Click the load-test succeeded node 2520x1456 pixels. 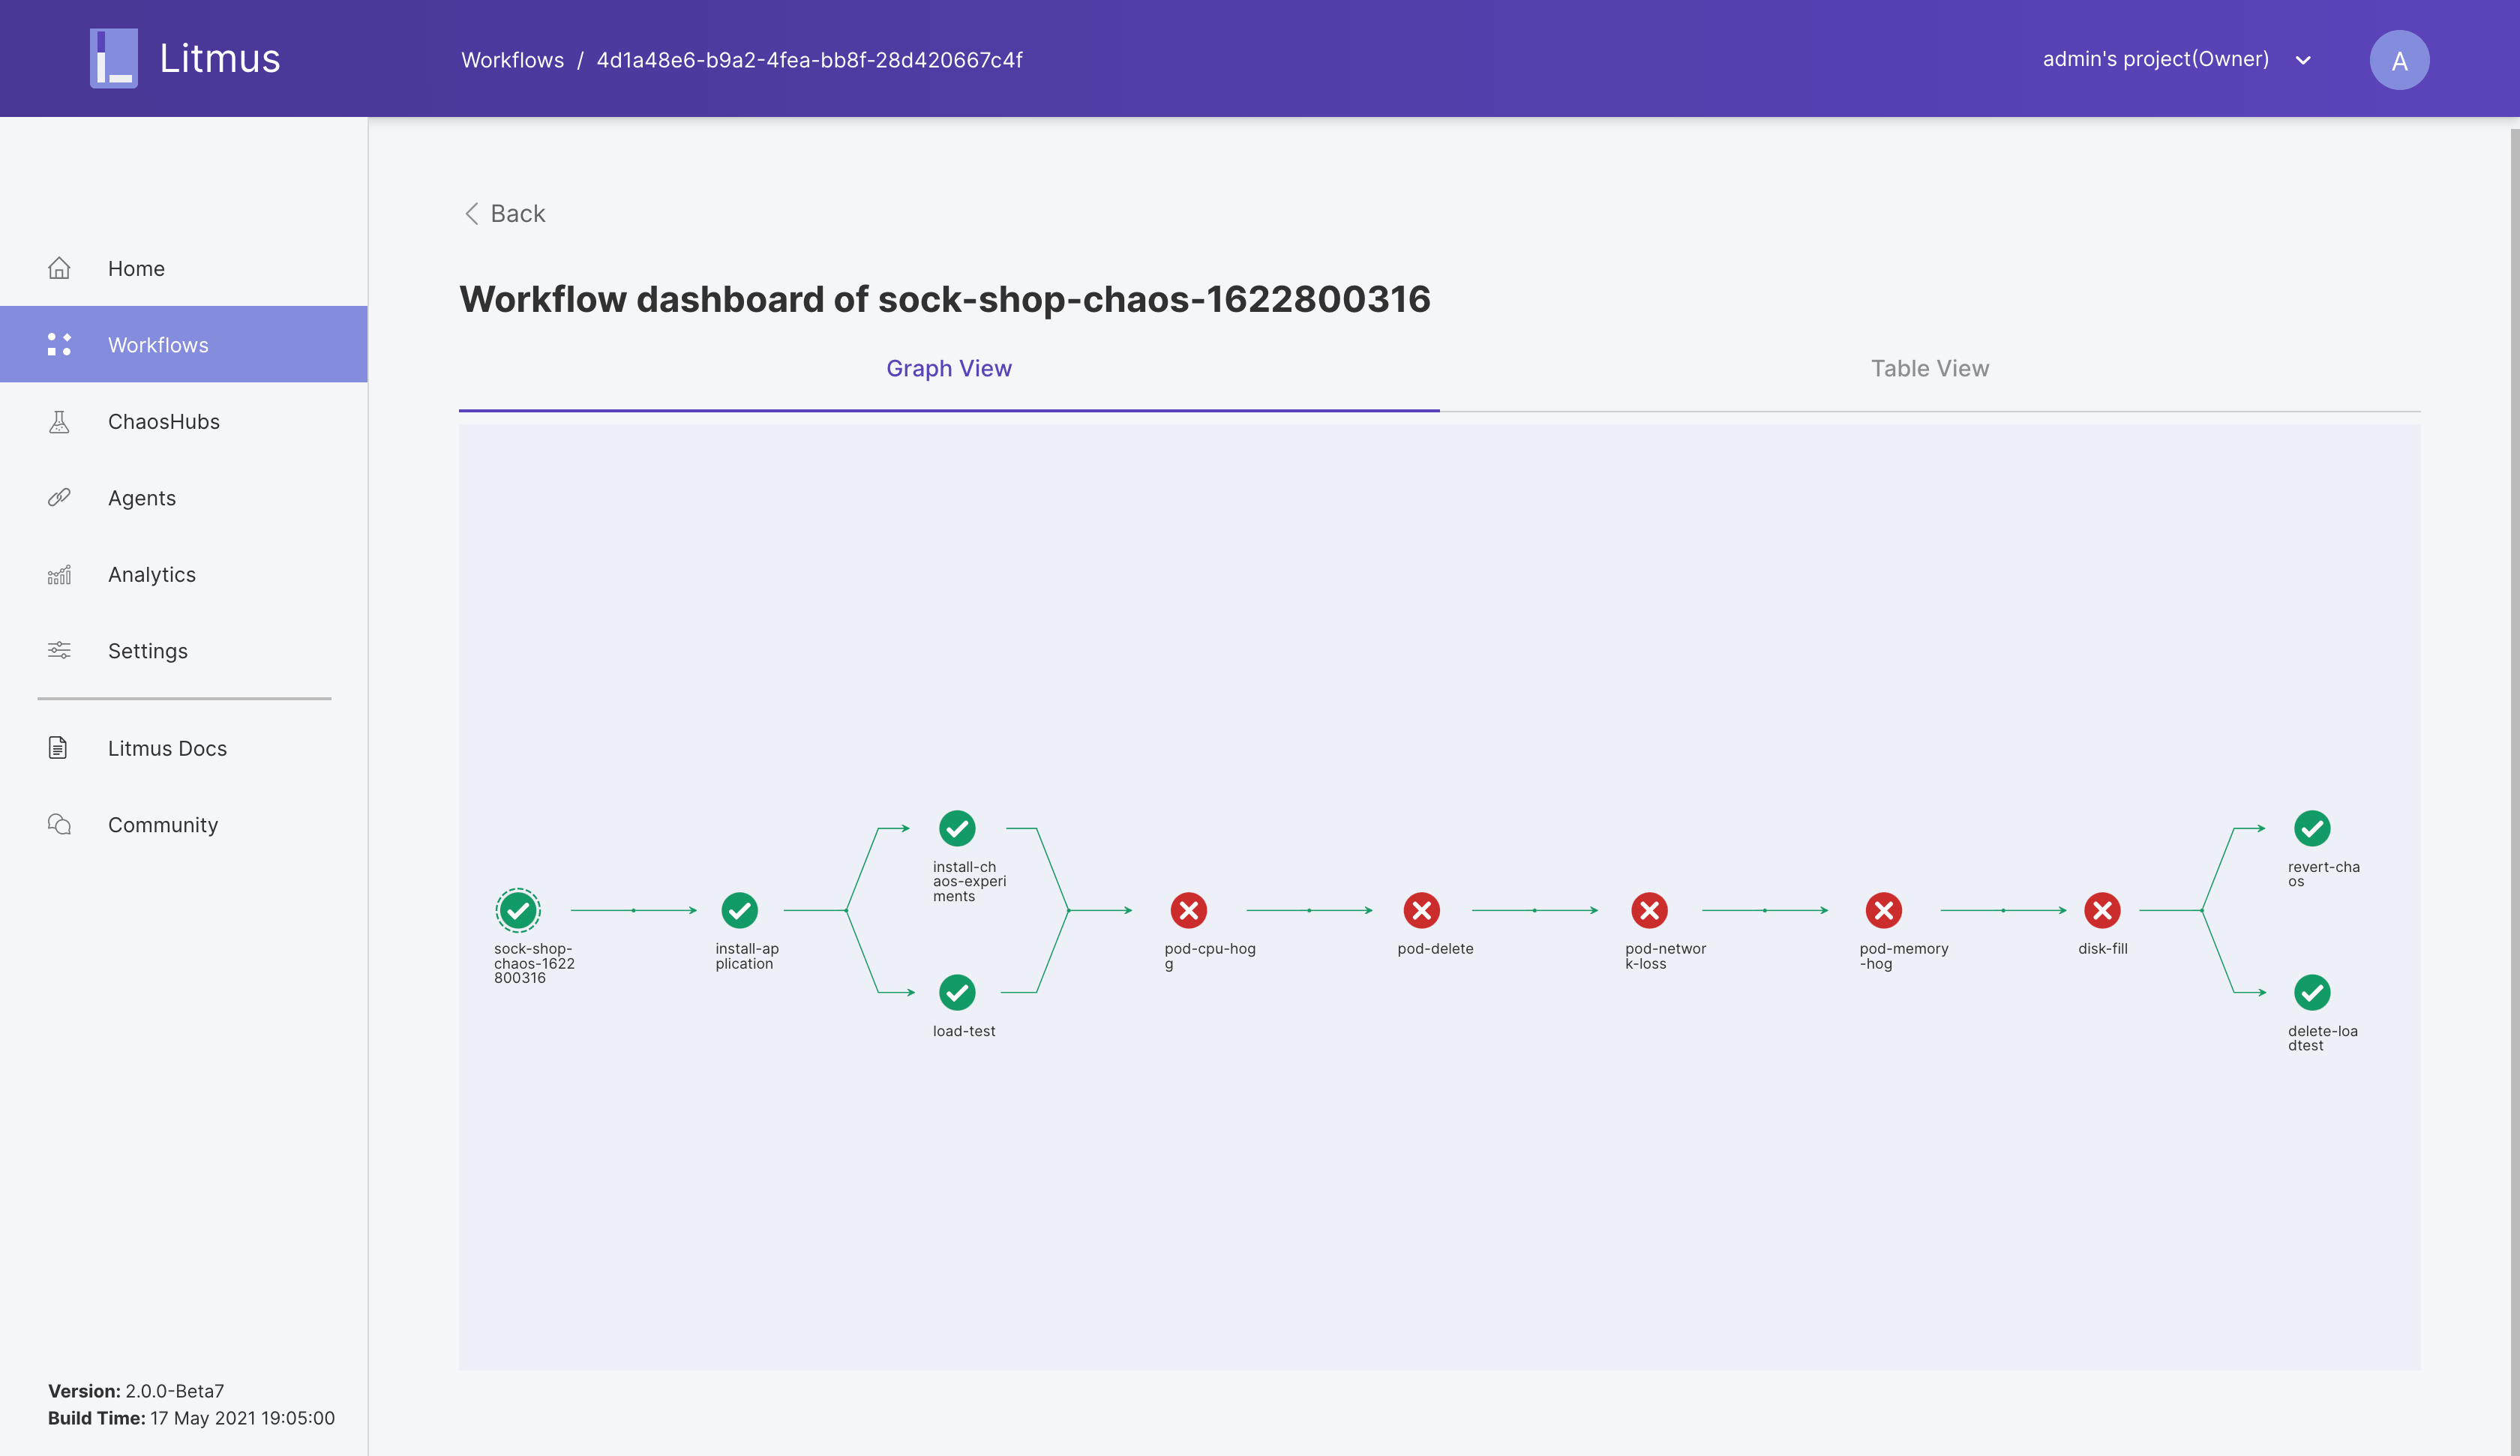[x=957, y=992]
